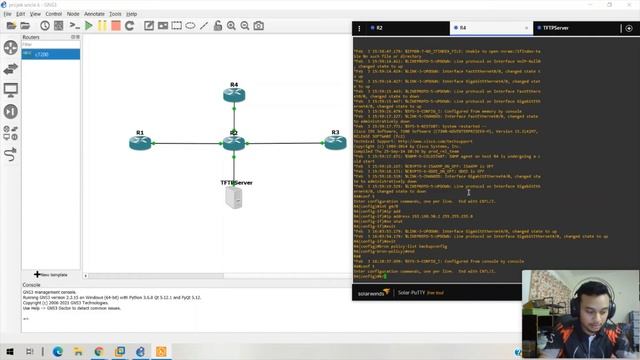Open Task View on the taskbar
This screenshot has height=360, width=640.
point(30,351)
